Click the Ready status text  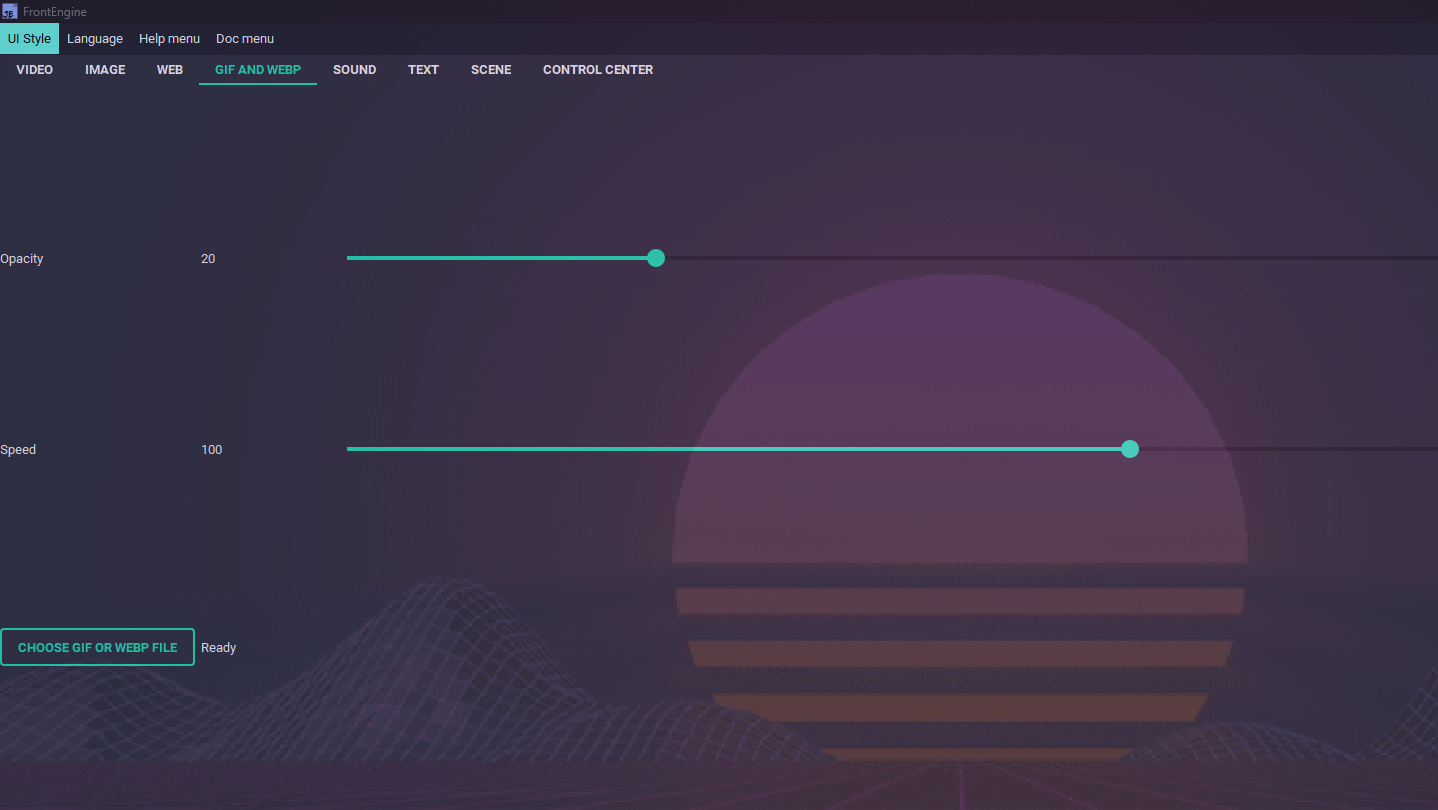pos(219,648)
